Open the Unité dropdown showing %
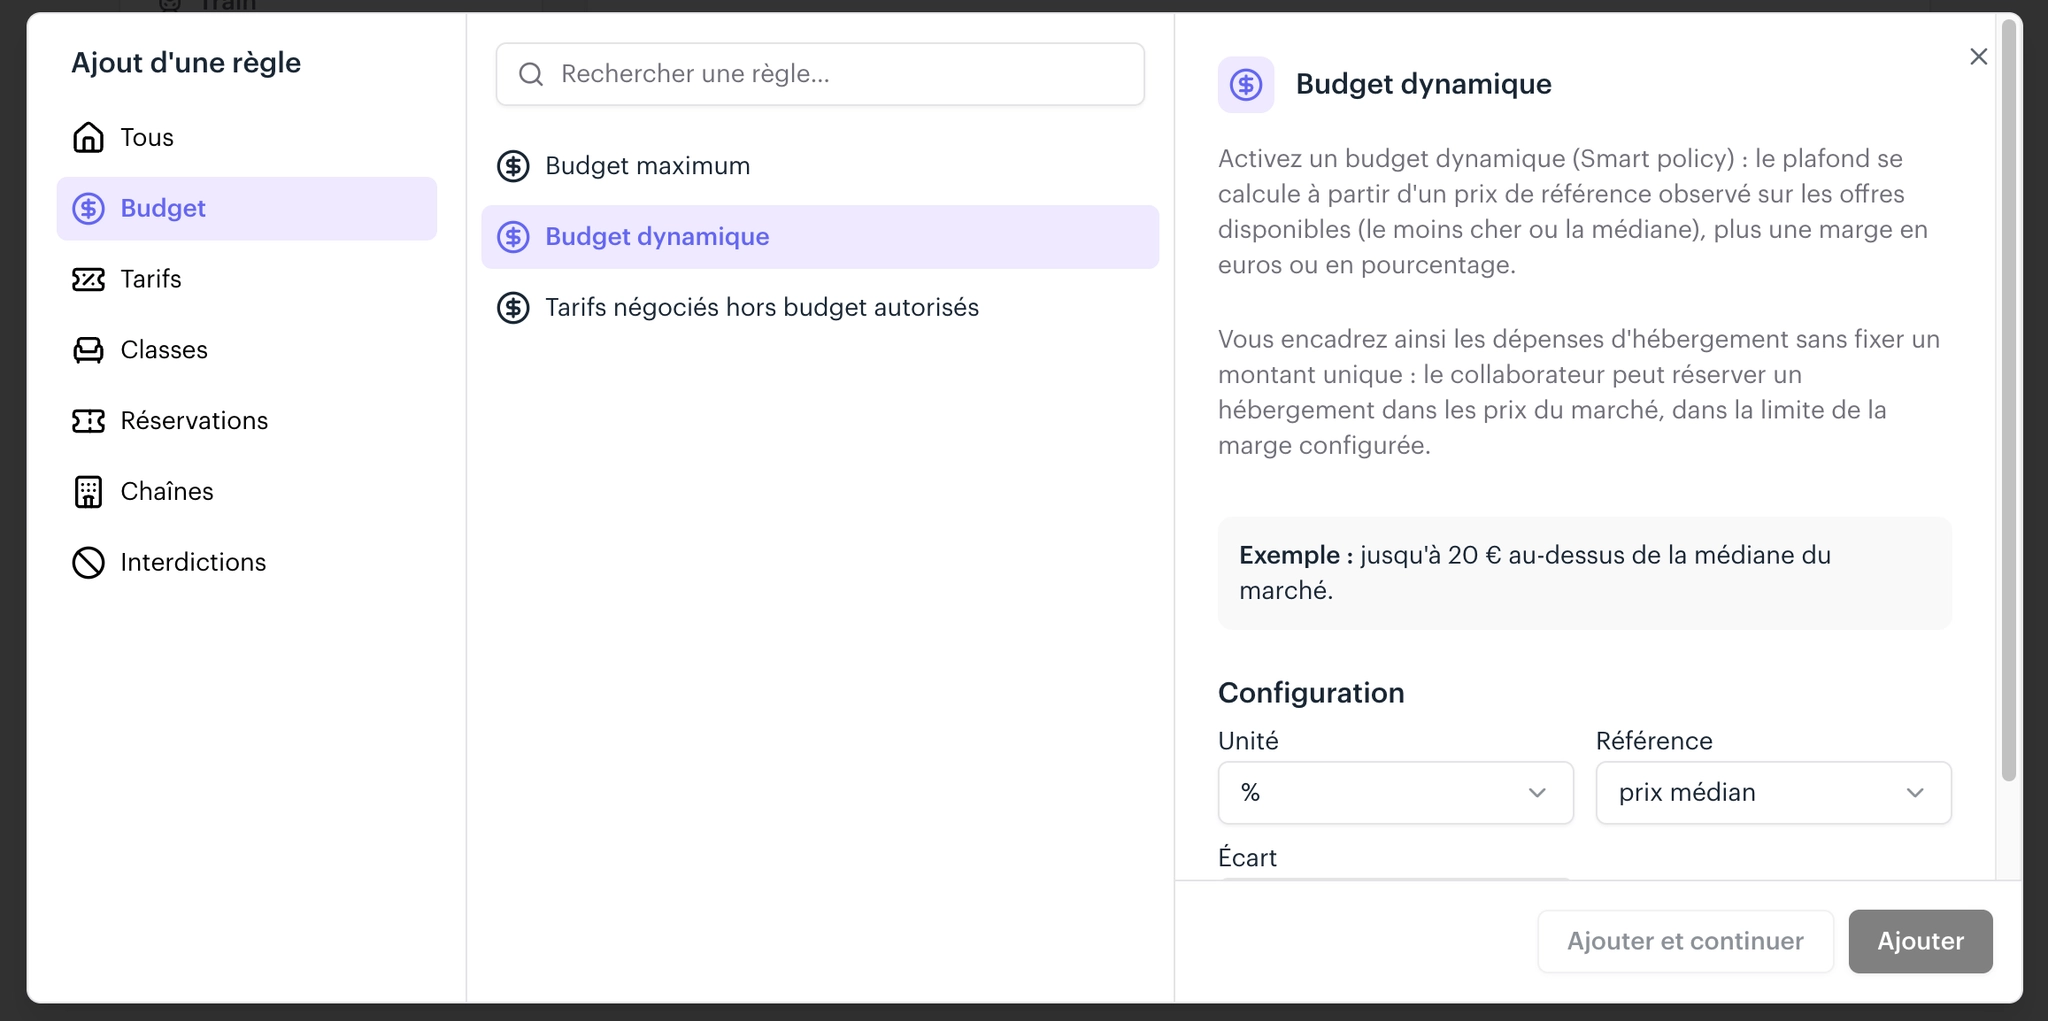The width and height of the screenshot is (2048, 1021). click(x=1395, y=793)
